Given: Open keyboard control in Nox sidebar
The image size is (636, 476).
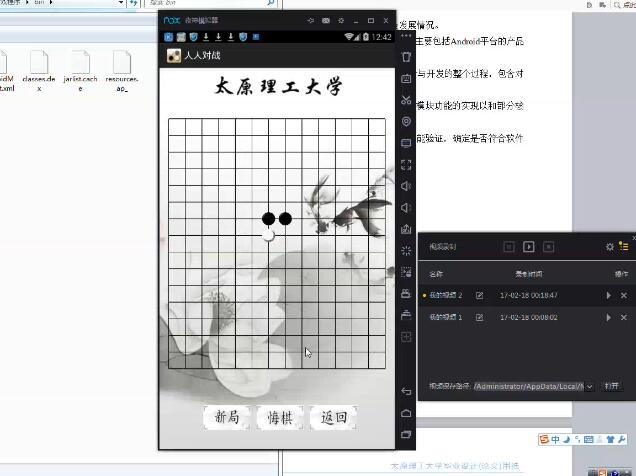Looking at the screenshot, I should point(406,79).
